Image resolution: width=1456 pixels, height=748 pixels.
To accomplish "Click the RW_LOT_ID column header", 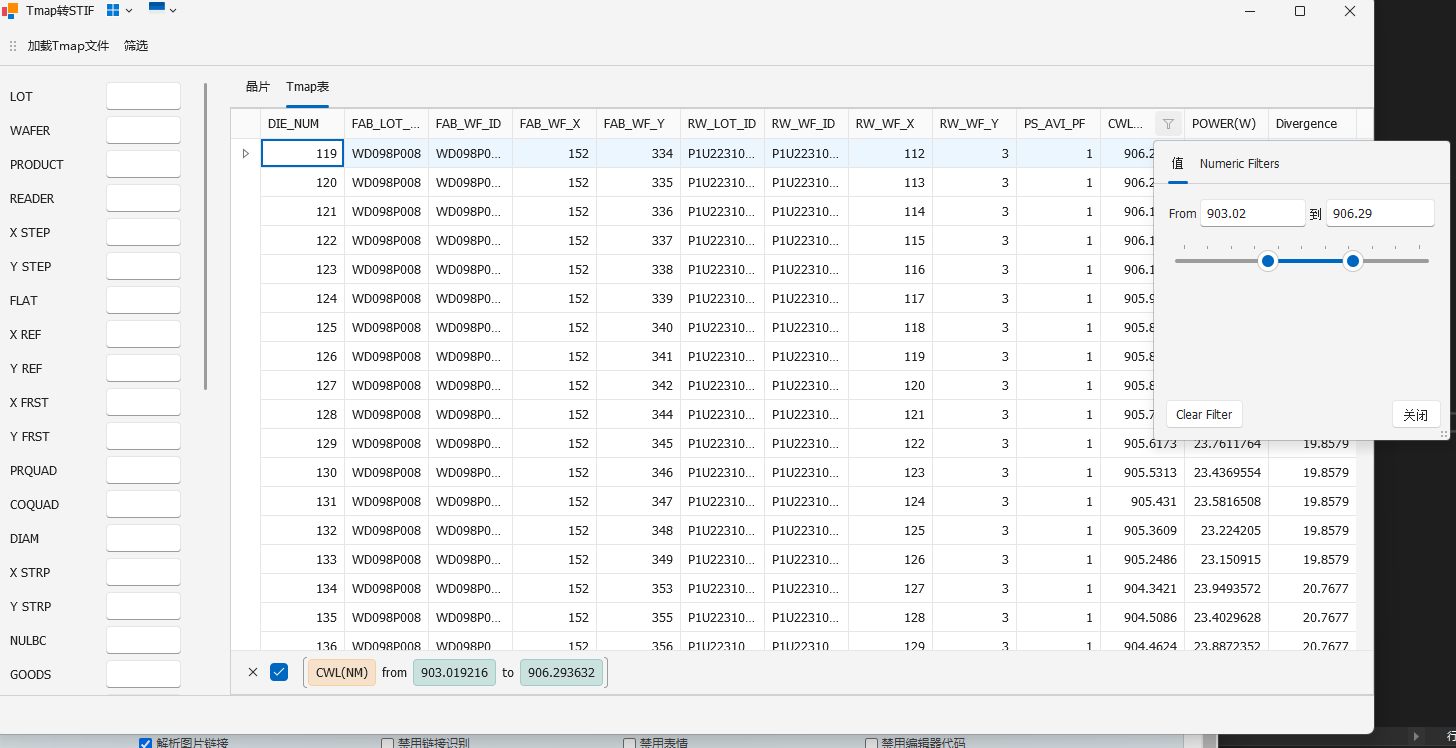I will [722, 124].
